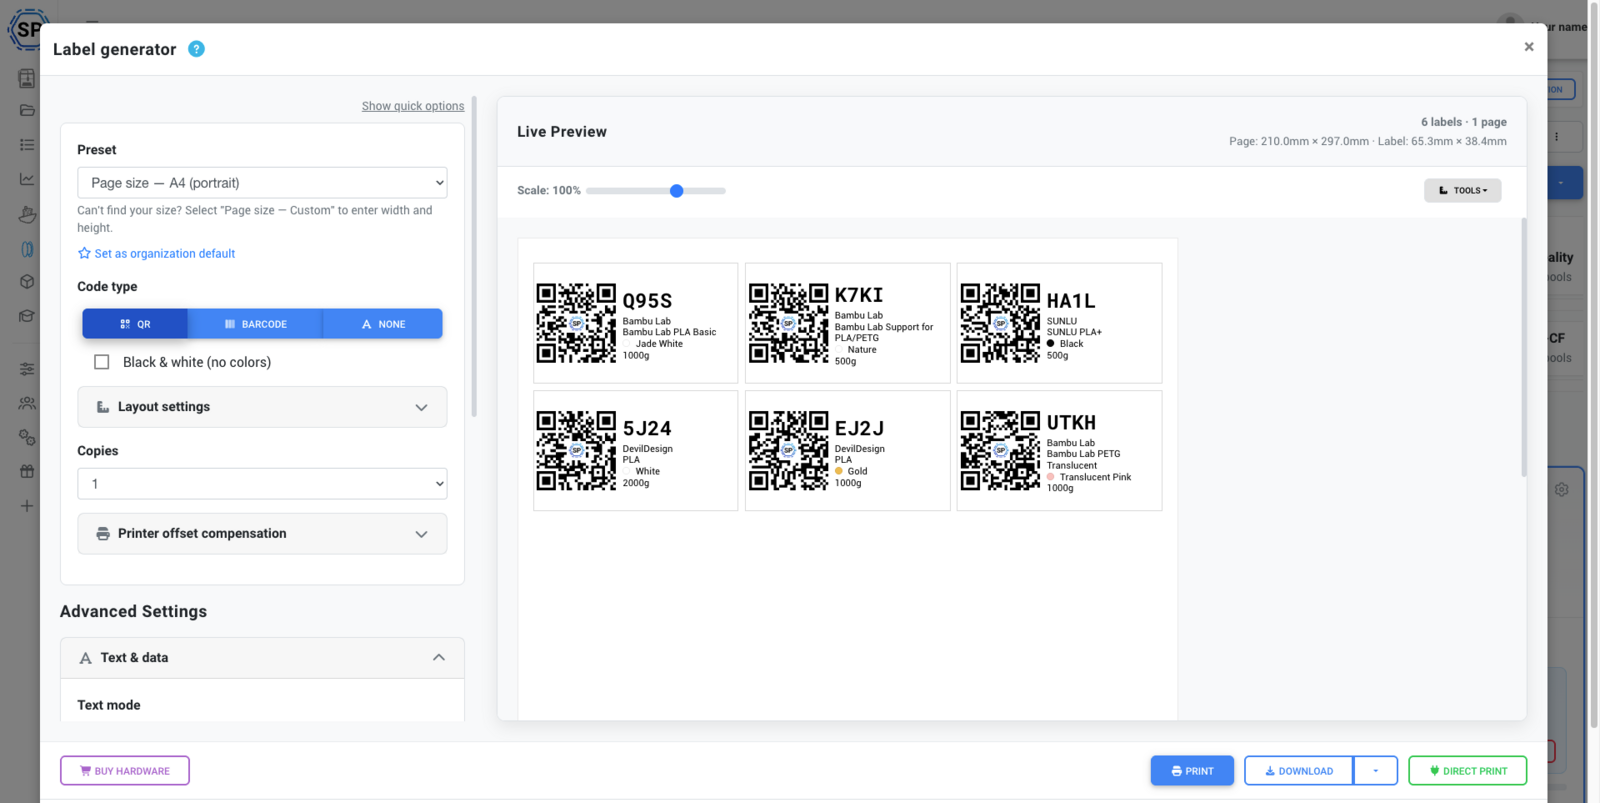Click the '6 labels · 1 page' text

1464,122
